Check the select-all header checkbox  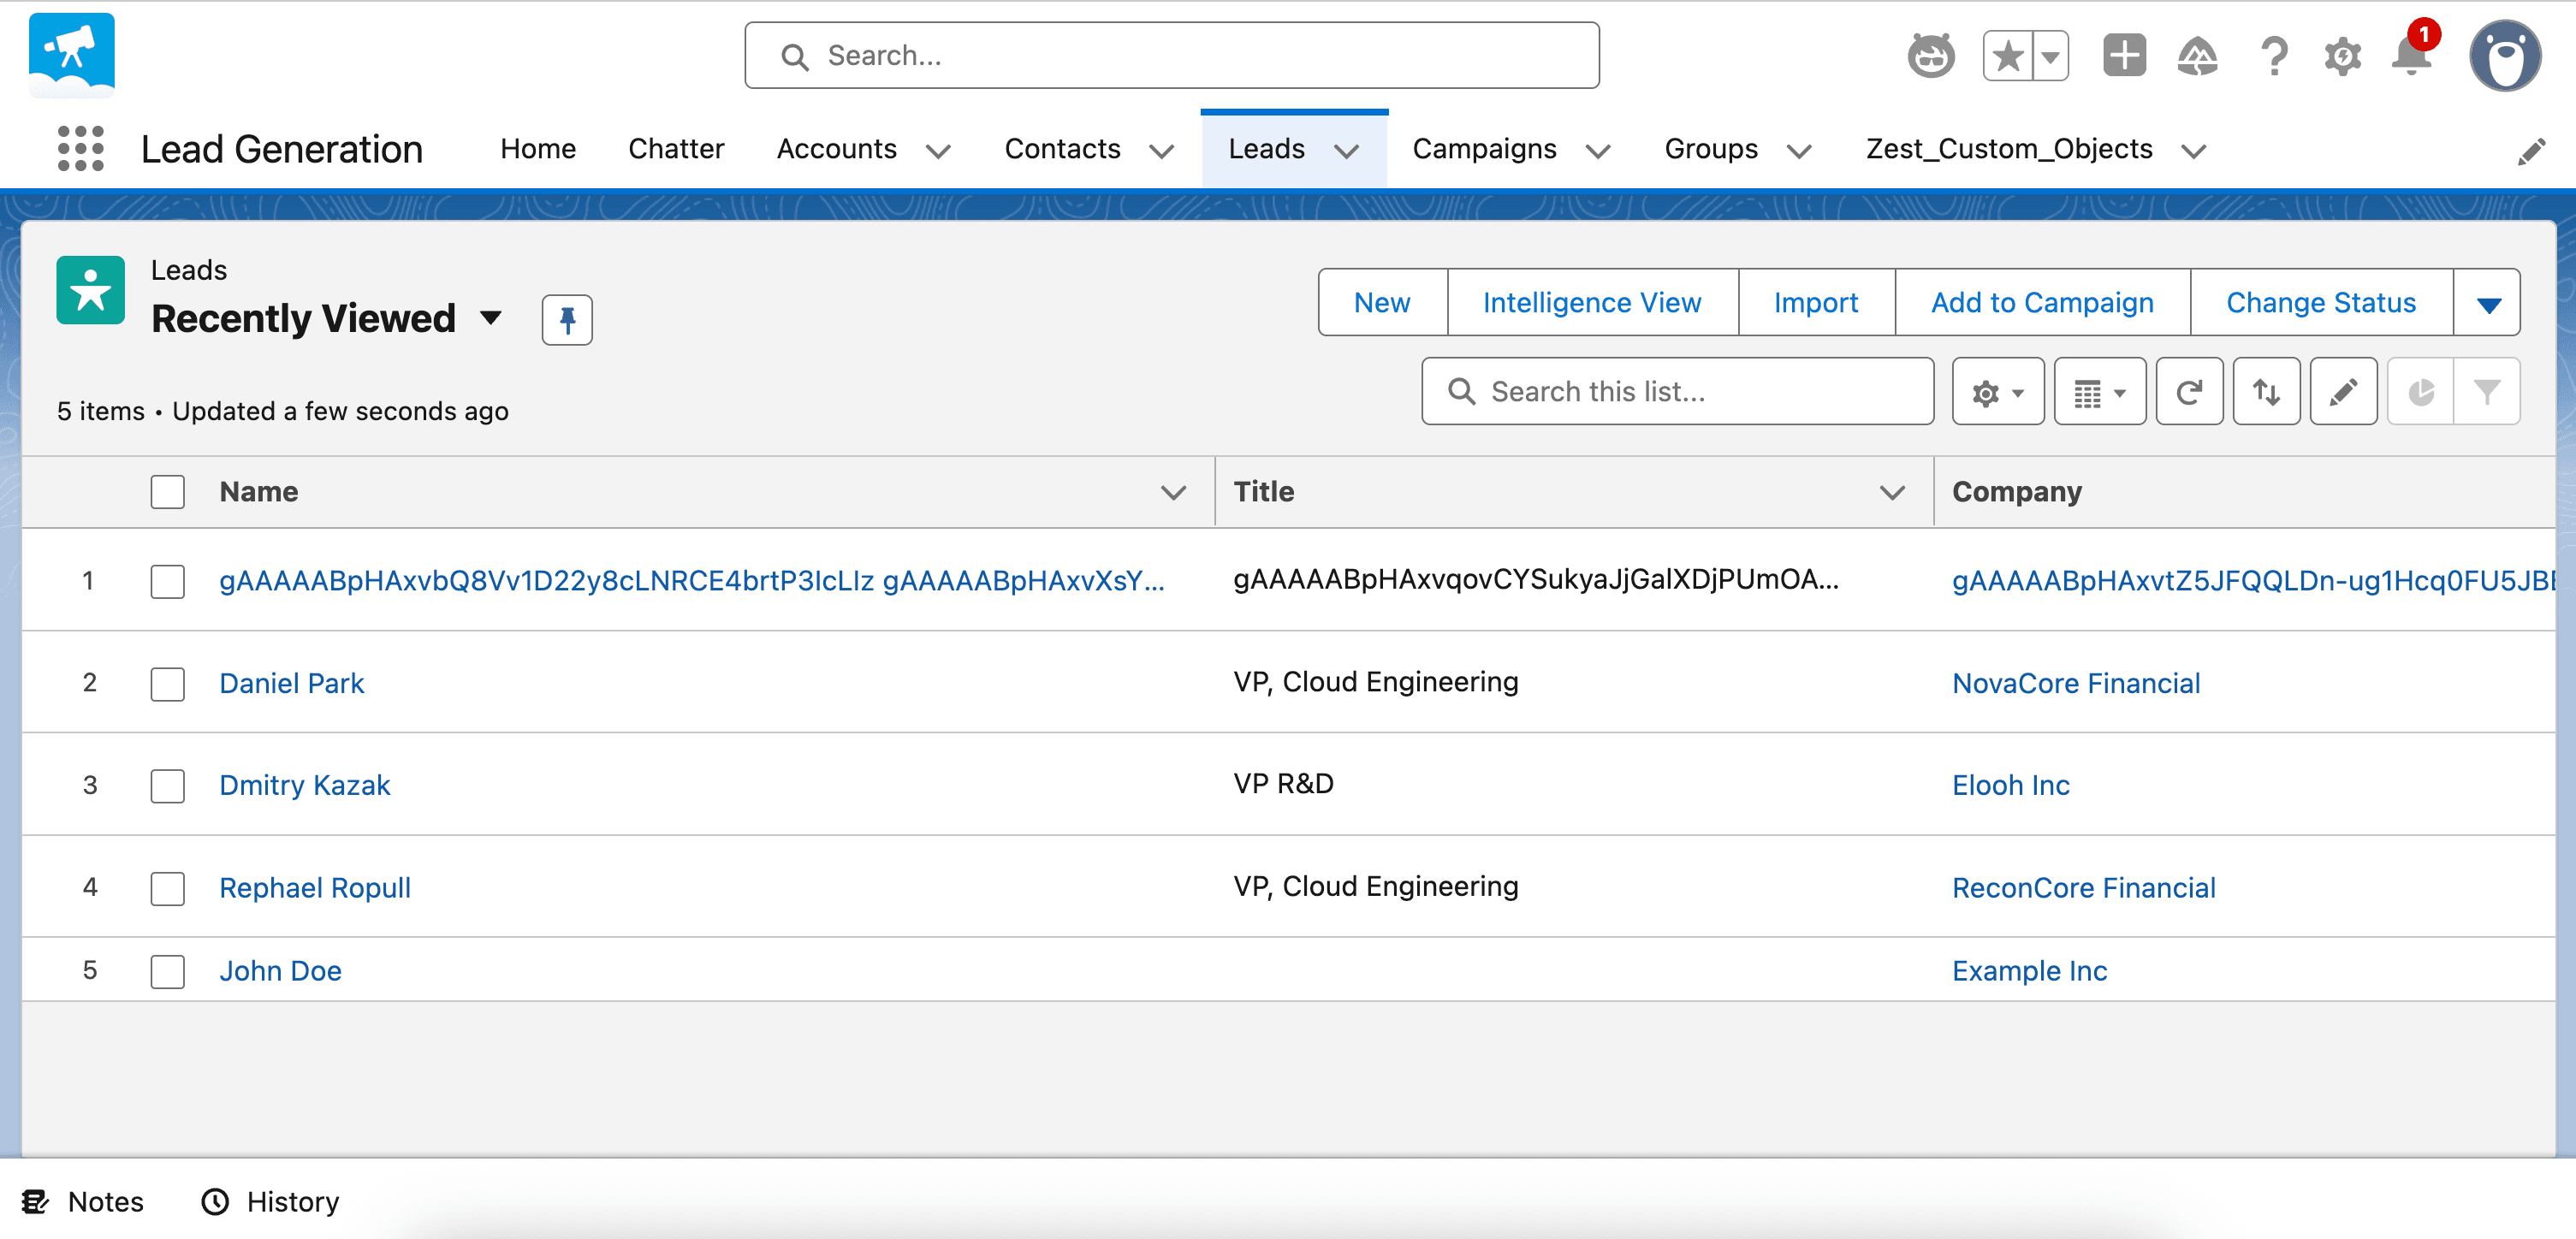(168, 492)
